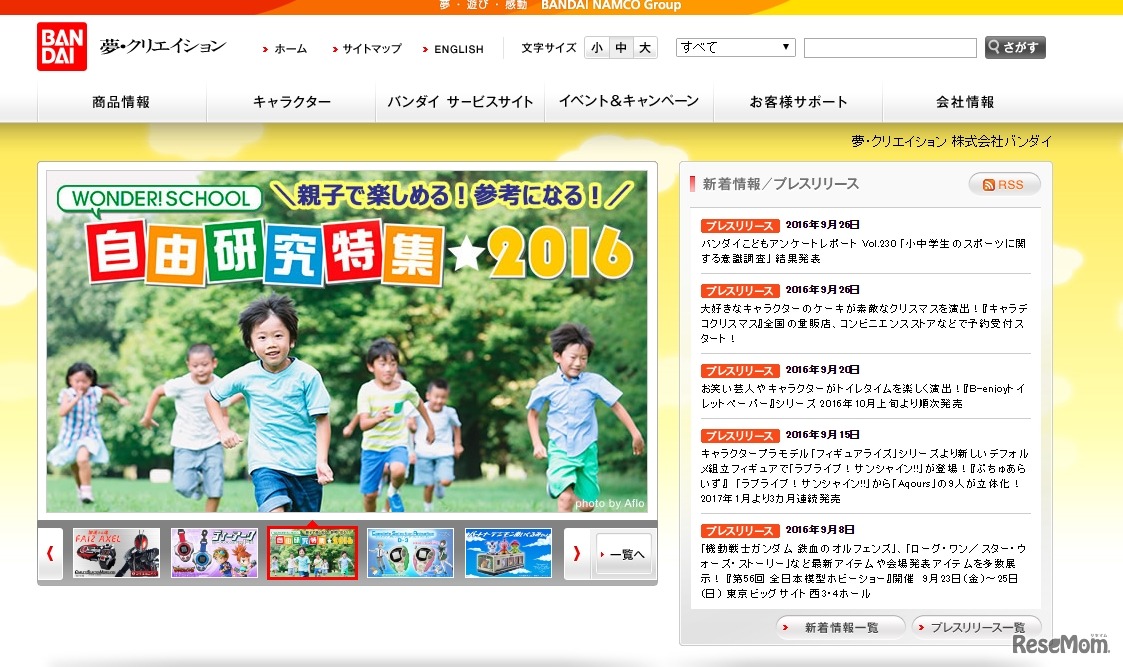1123x667 pixels.
Task: Open 商品情報 menu
Action: (x=121, y=102)
